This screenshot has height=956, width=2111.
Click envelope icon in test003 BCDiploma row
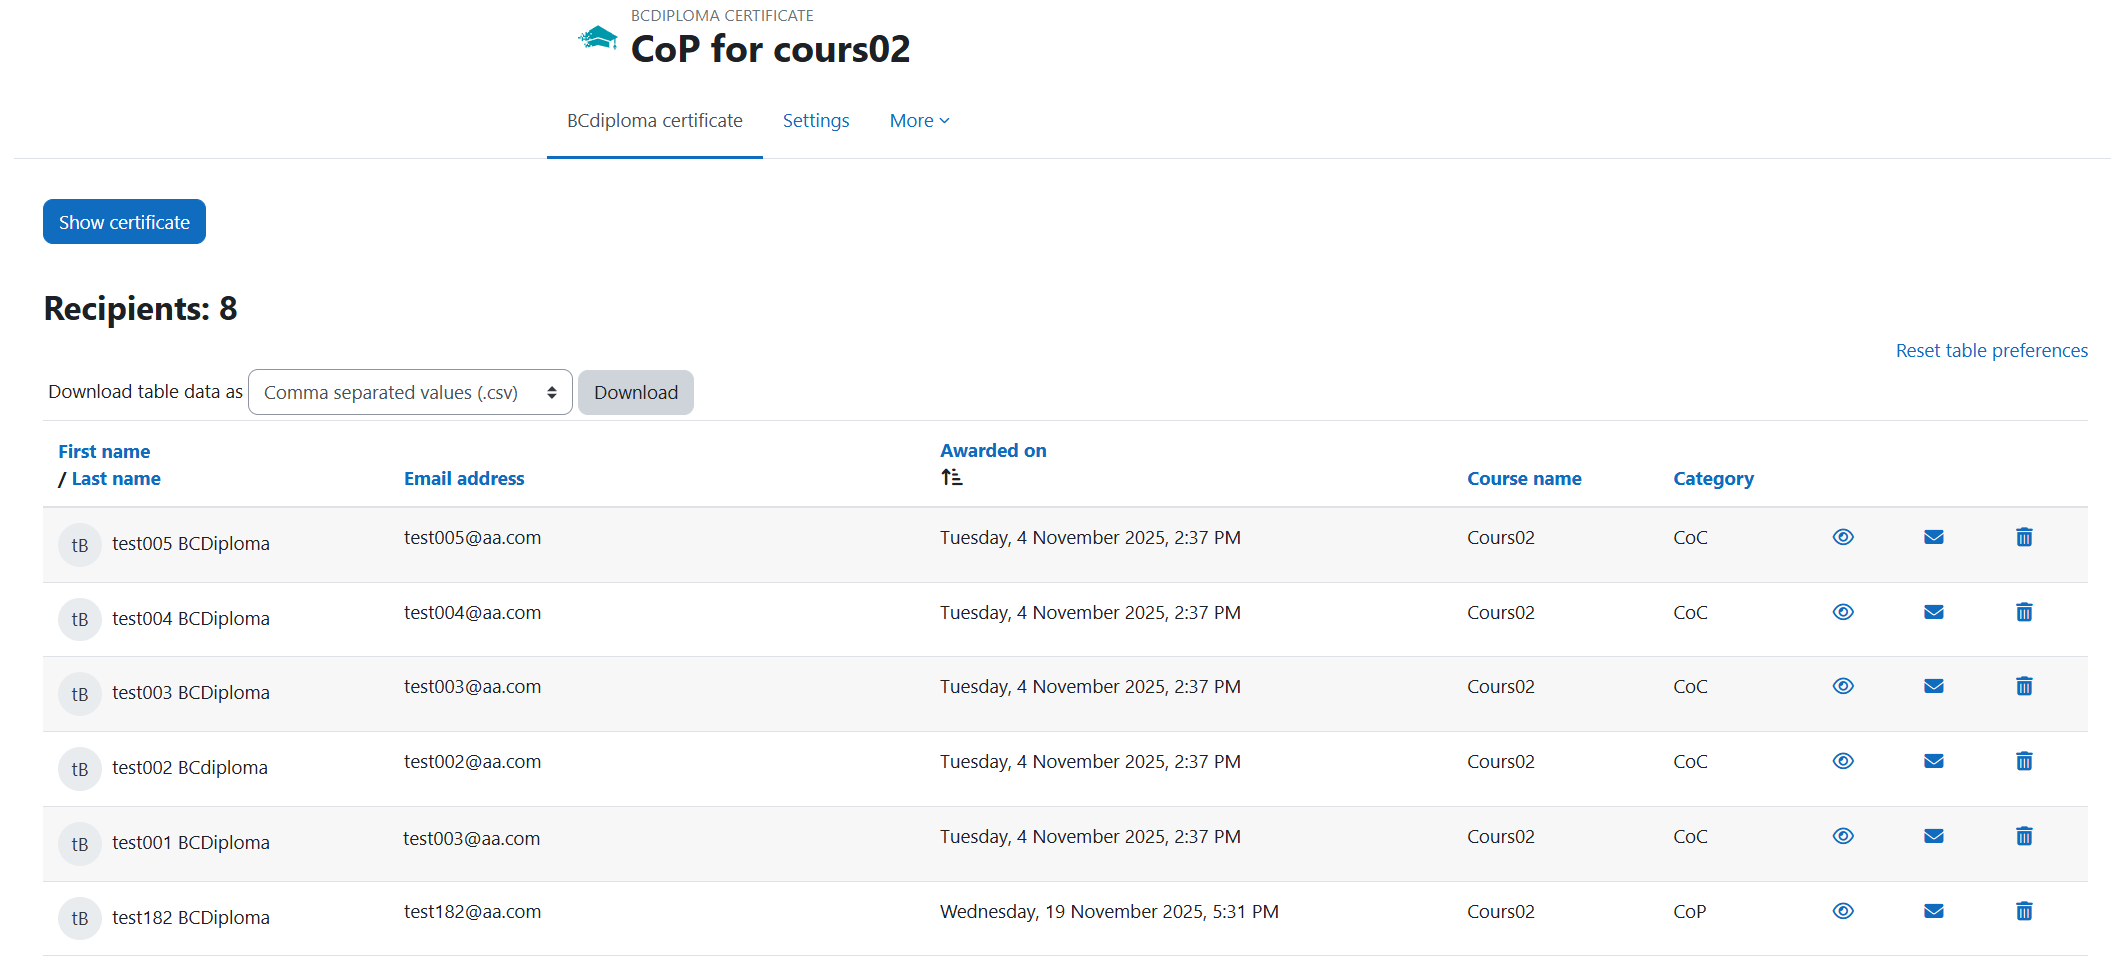pos(1934,686)
